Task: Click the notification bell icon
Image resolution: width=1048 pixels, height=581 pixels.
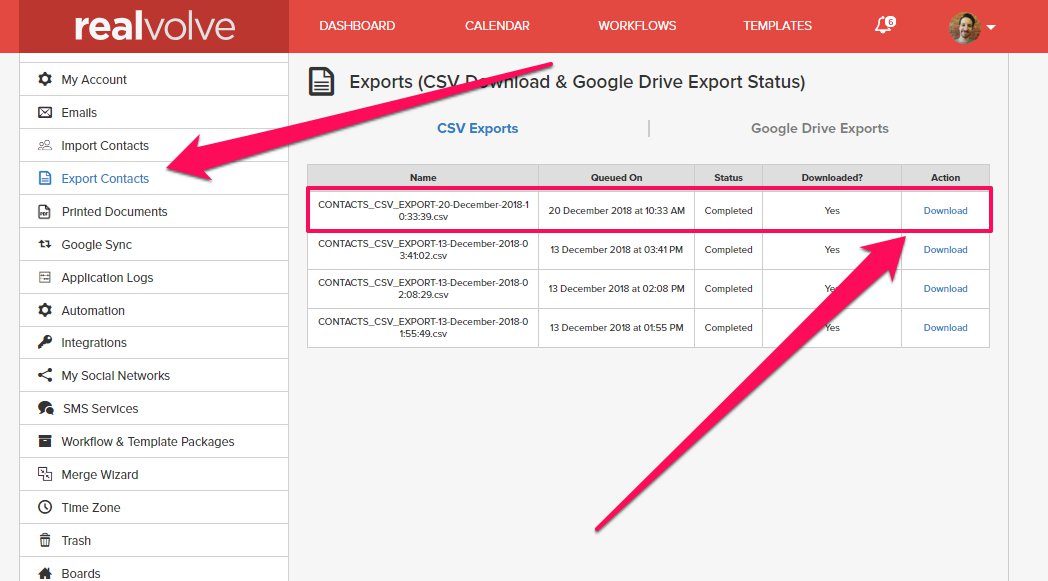Action: pos(883,26)
